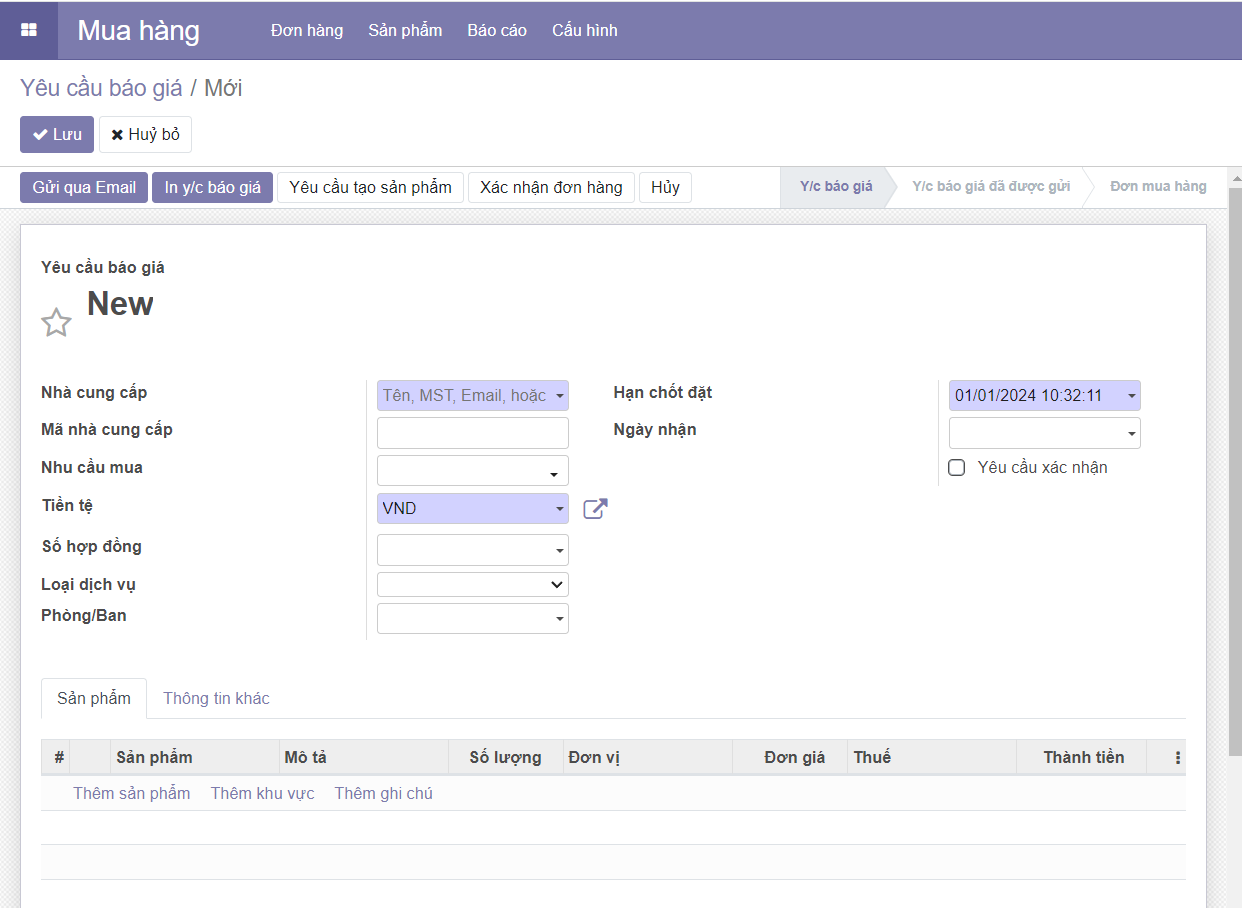This screenshot has height=908, width=1242.
Task: Open the apps grid menu icon
Action: pos(29,30)
